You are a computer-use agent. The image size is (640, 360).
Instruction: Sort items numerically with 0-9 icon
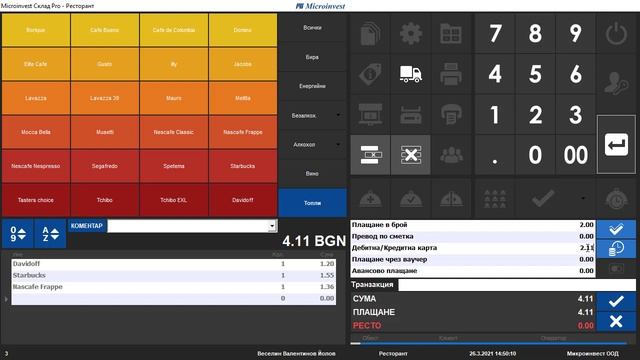[18, 234]
